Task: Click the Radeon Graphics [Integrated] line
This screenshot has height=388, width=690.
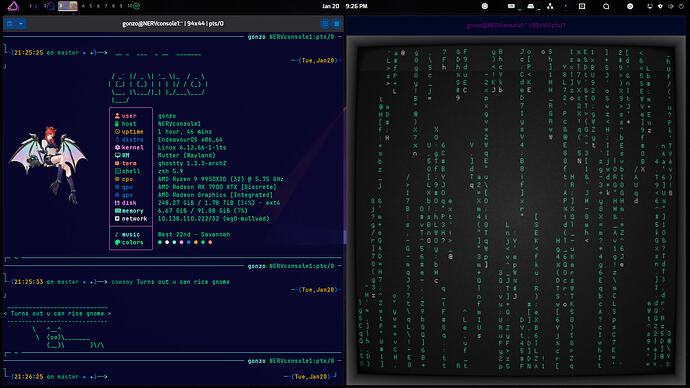Action: pos(216,195)
